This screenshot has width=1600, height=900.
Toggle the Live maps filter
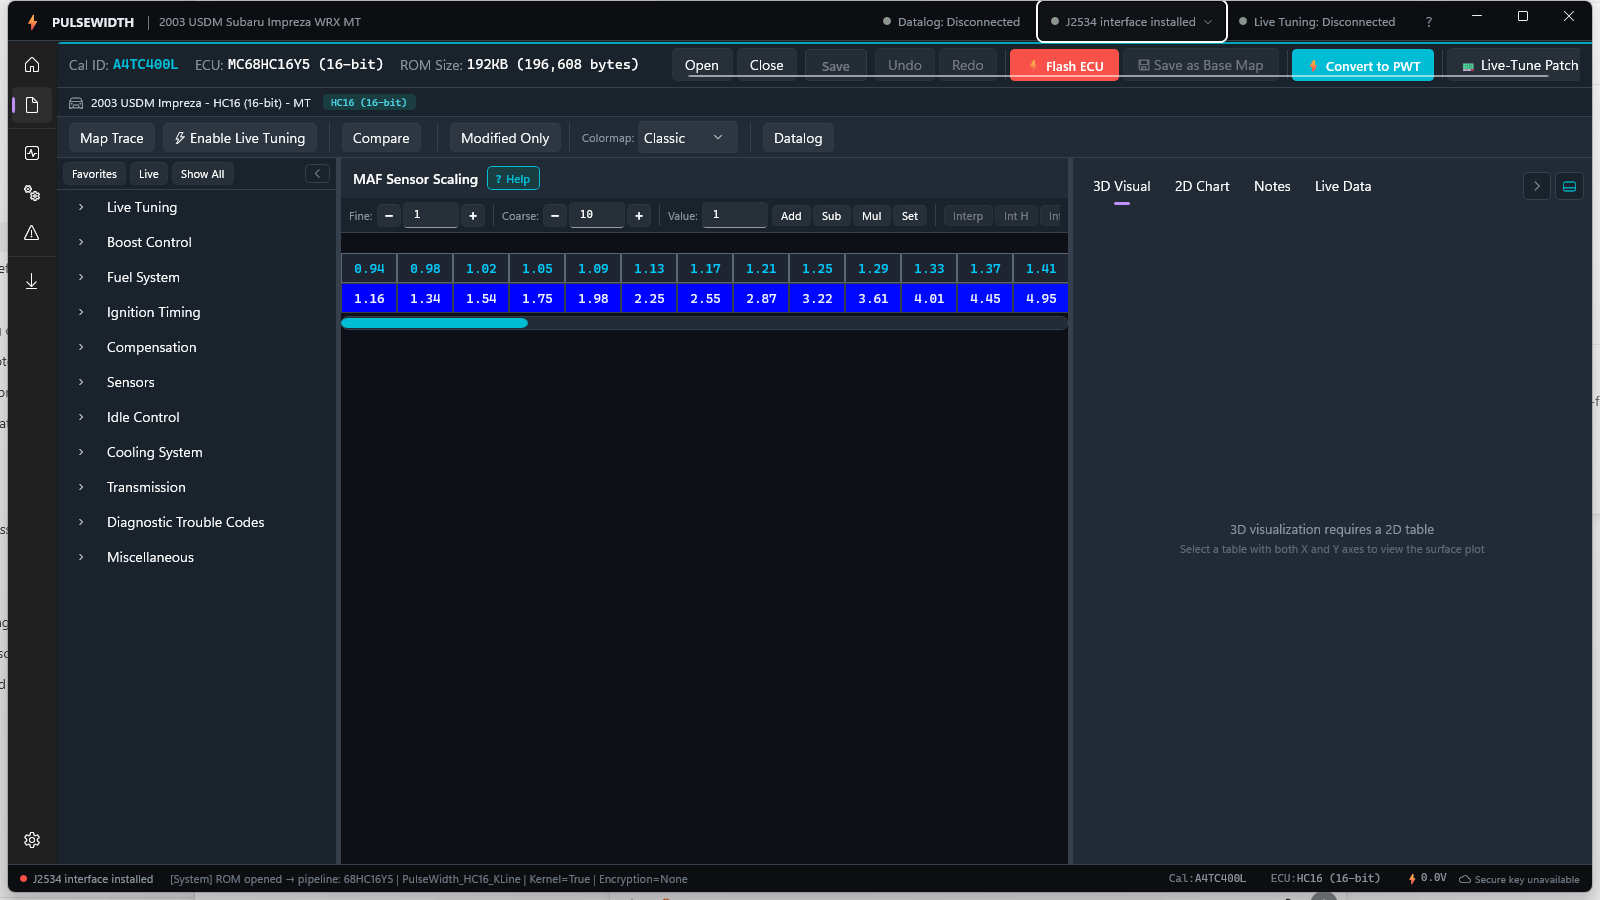(x=149, y=174)
